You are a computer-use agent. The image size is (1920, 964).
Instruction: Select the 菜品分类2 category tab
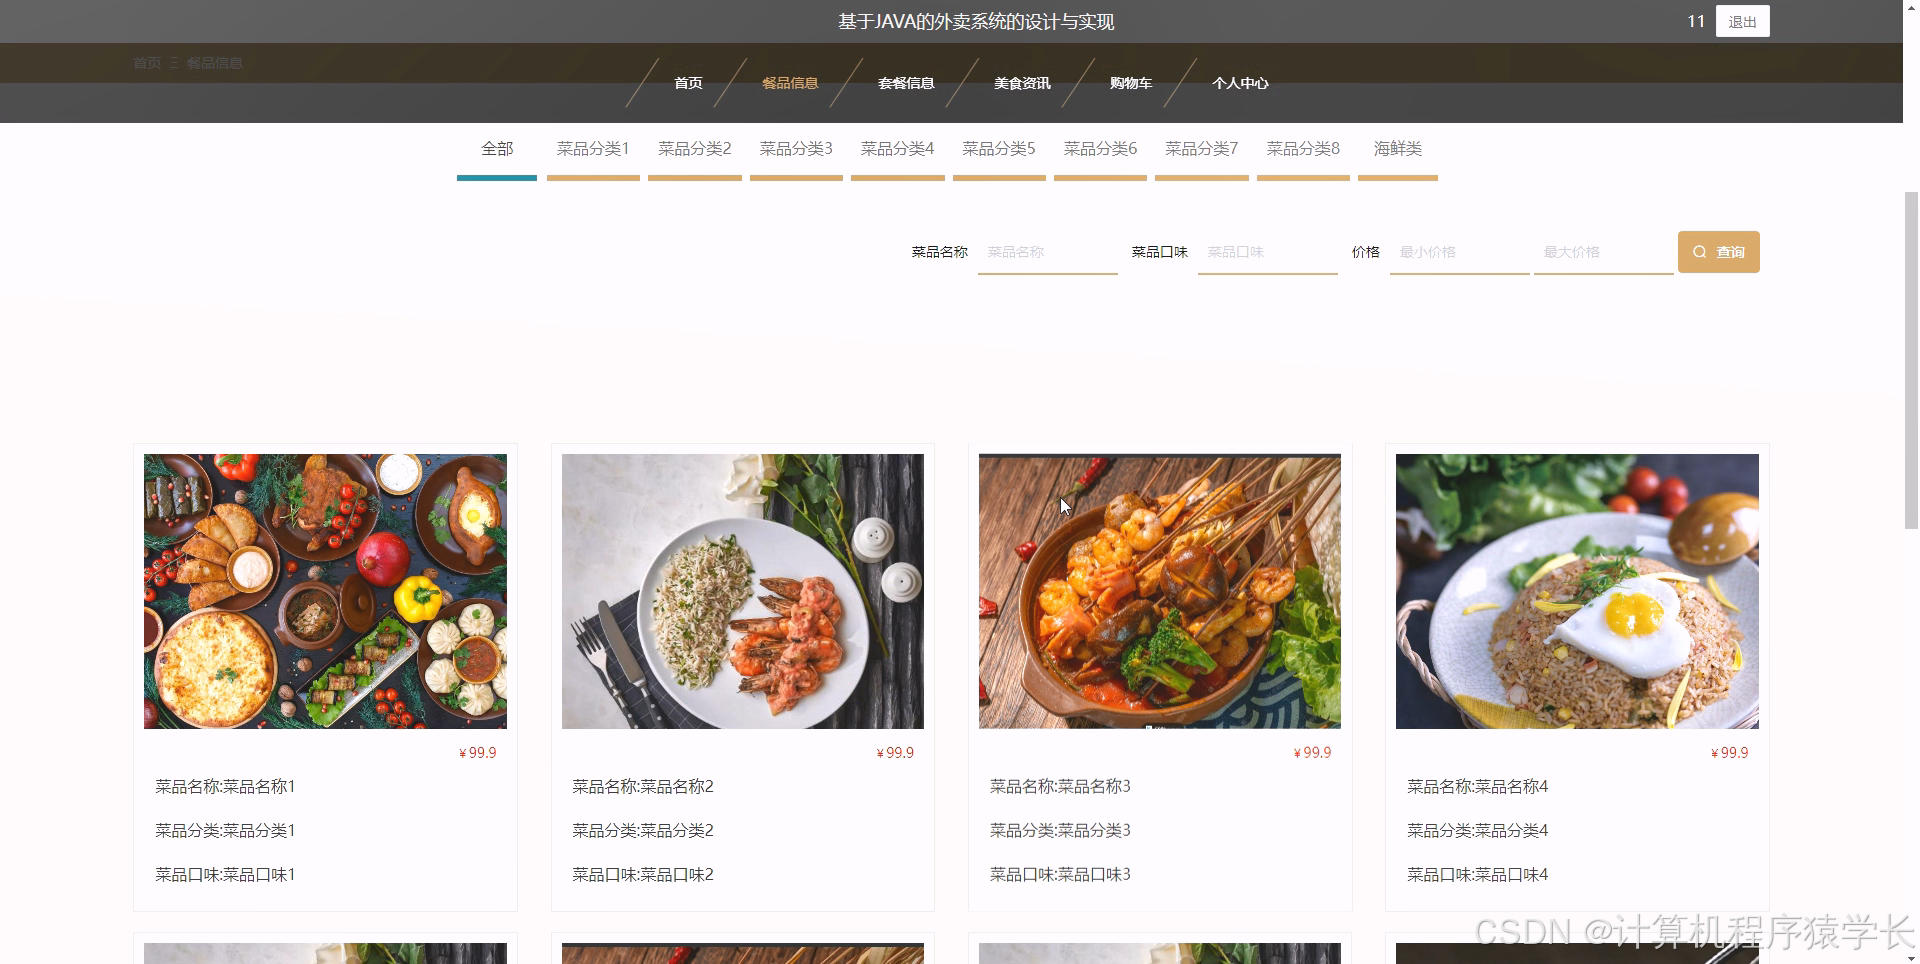pos(695,150)
